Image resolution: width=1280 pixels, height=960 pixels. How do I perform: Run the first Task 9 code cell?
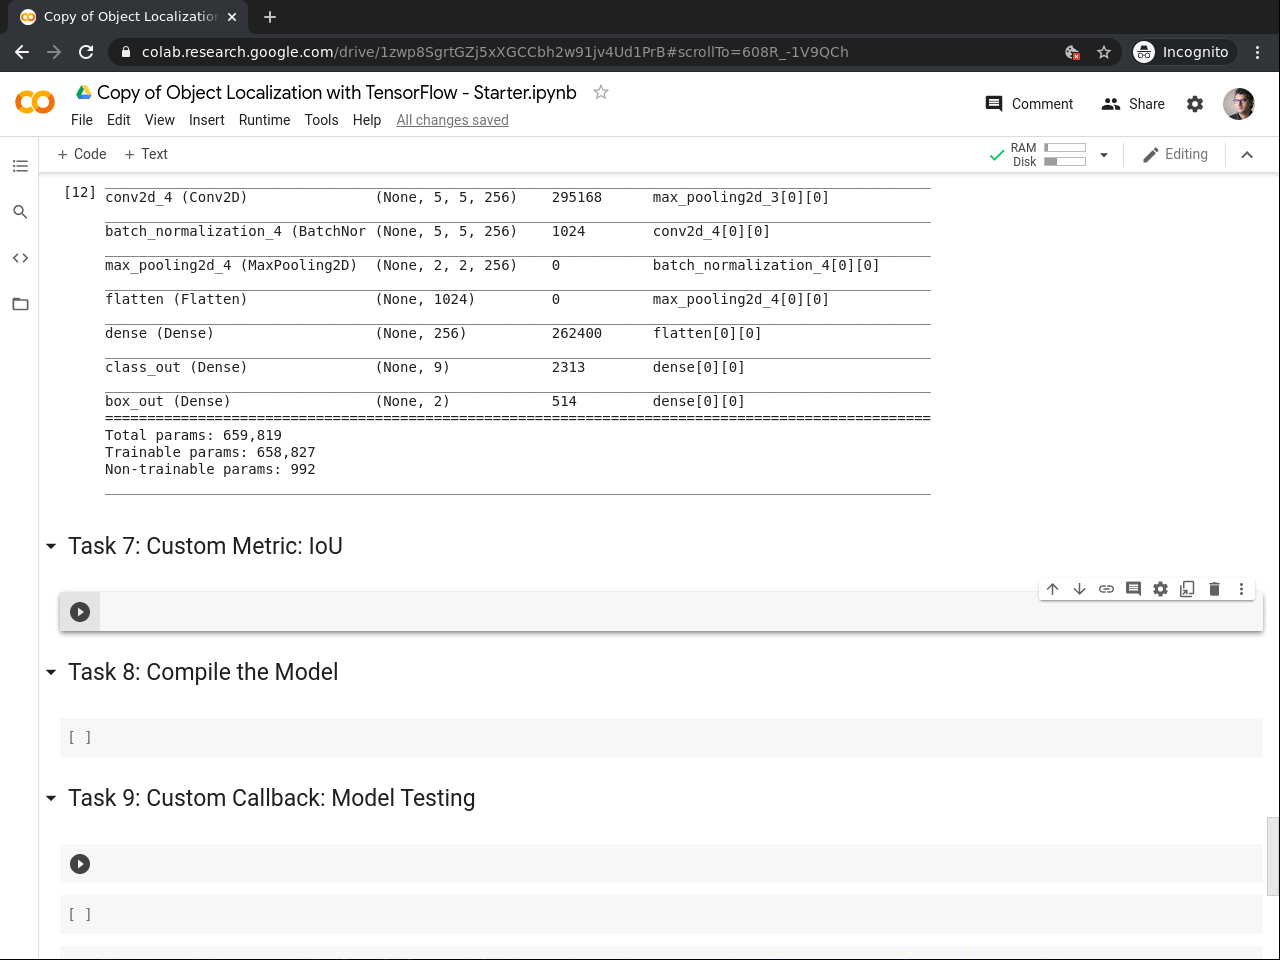pyautogui.click(x=80, y=864)
